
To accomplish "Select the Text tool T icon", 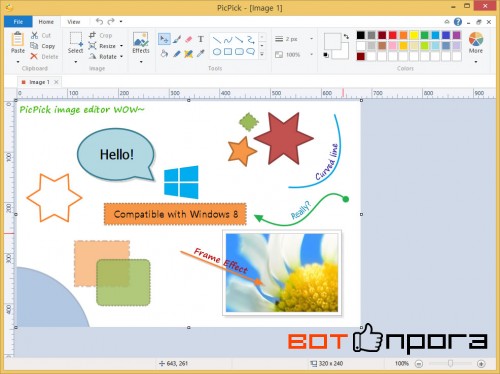I will [201, 39].
